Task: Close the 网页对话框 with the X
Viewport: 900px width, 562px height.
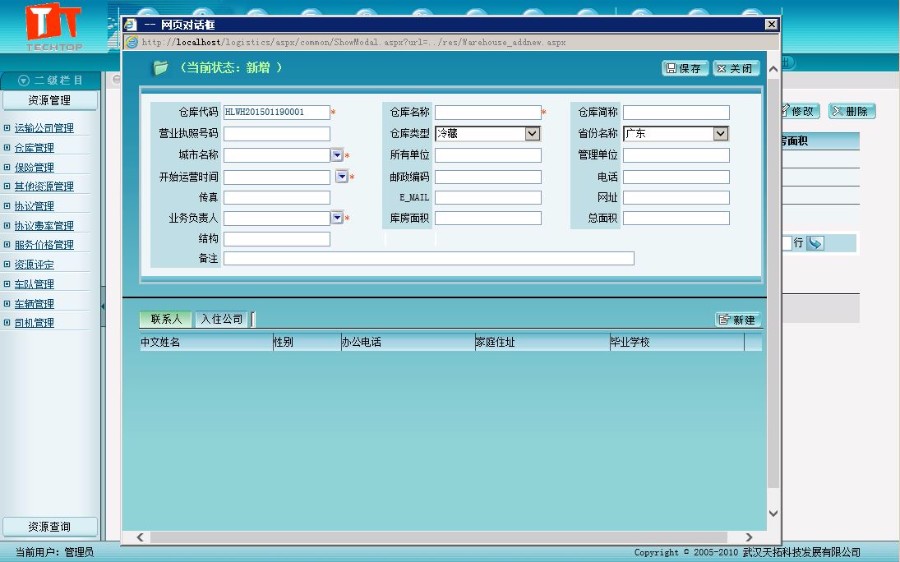Action: coord(771,24)
